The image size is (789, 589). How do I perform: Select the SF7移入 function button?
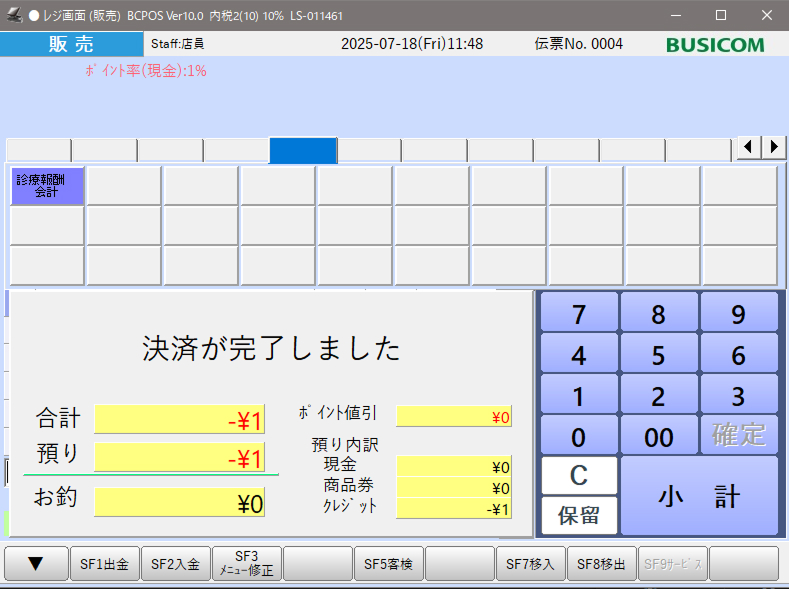coord(531,564)
